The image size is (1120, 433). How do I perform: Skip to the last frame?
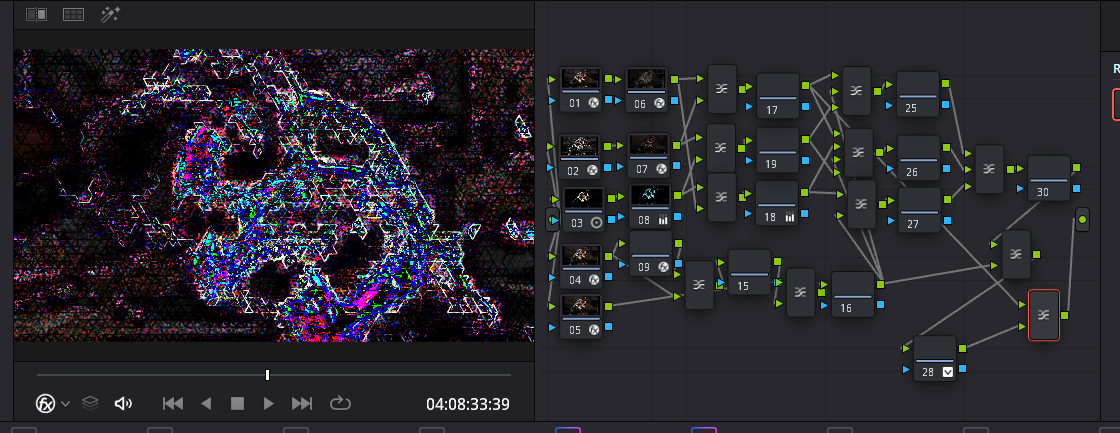[x=301, y=403]
